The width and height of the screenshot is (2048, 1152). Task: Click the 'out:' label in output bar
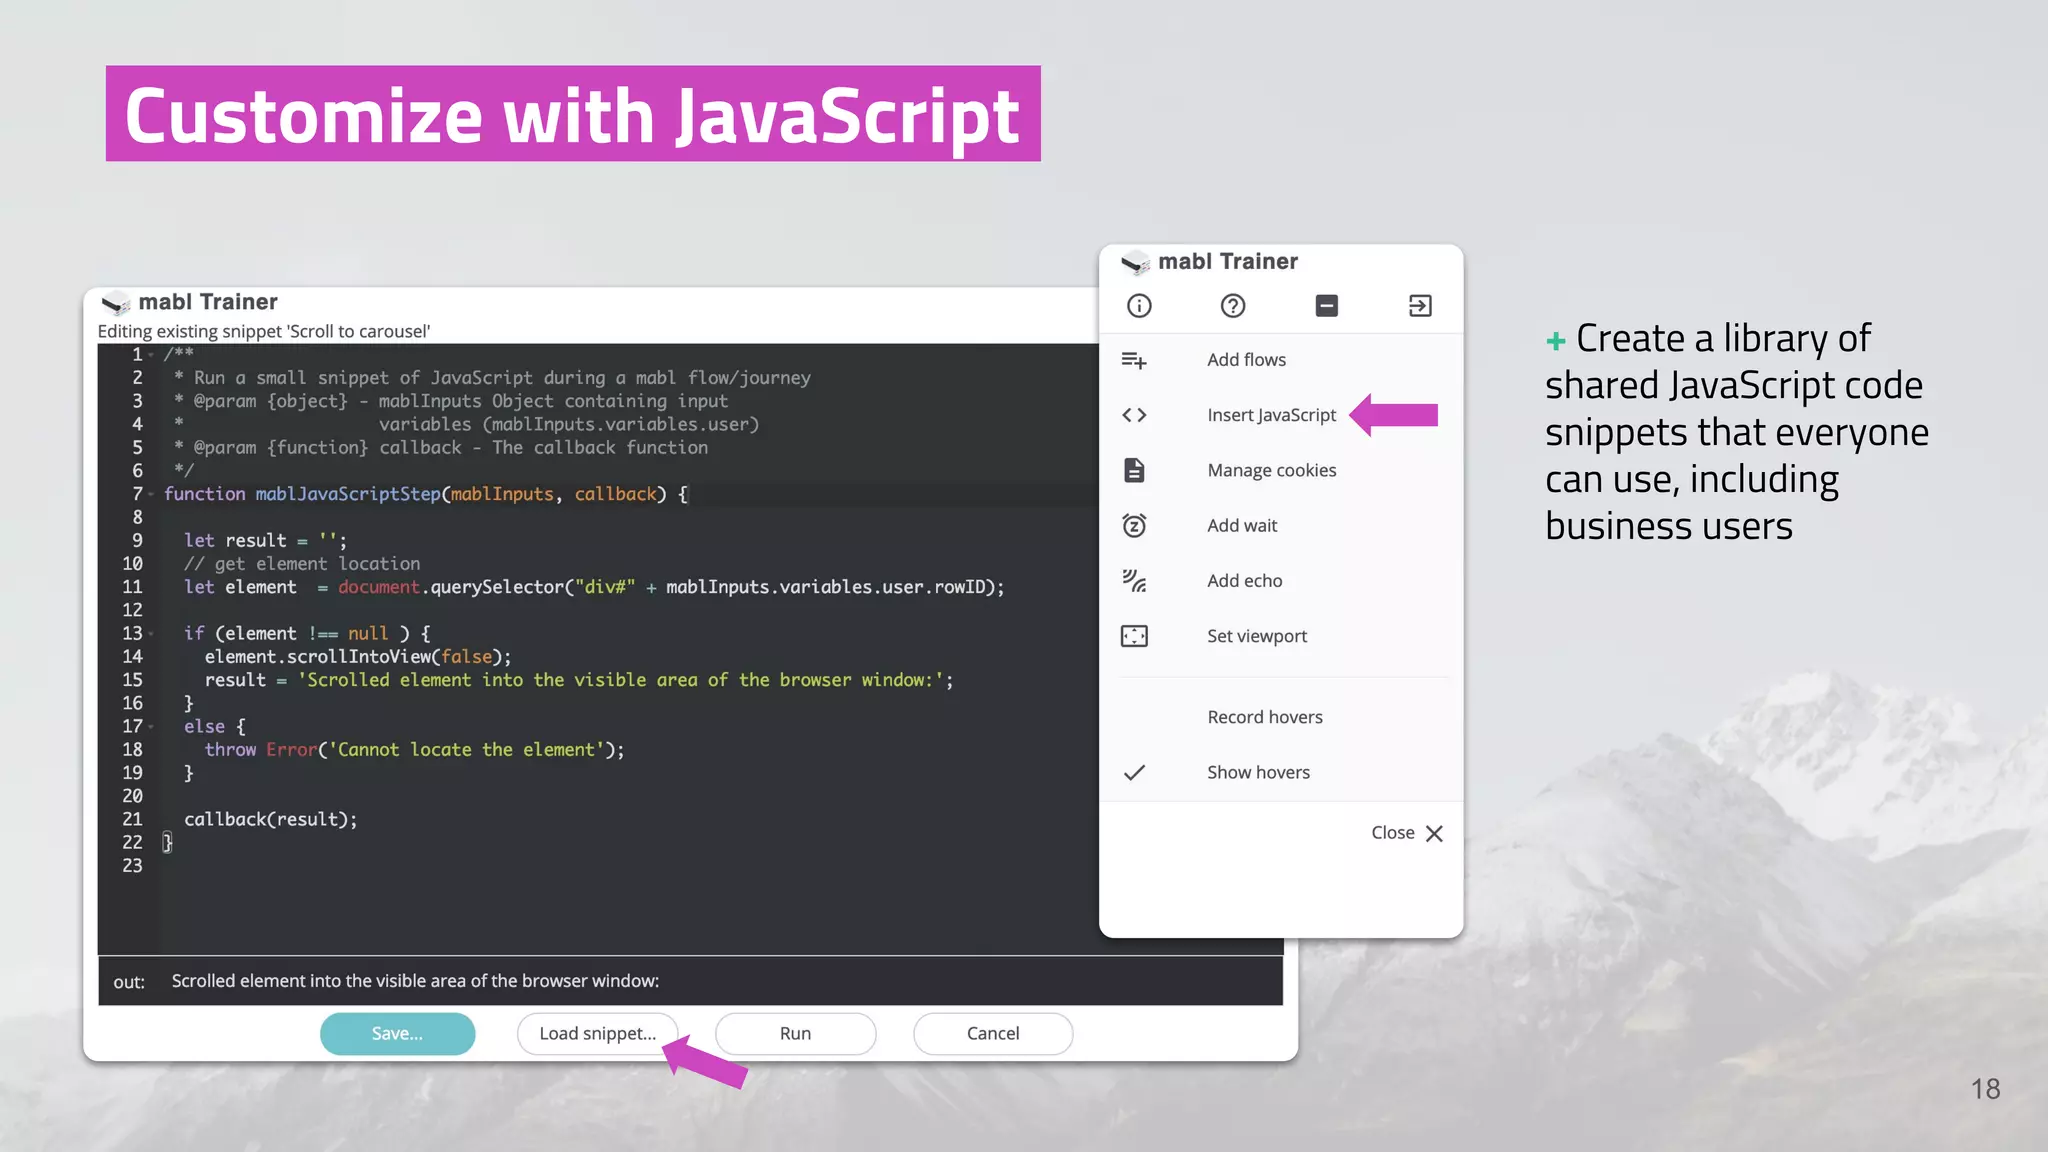[129, 982]
